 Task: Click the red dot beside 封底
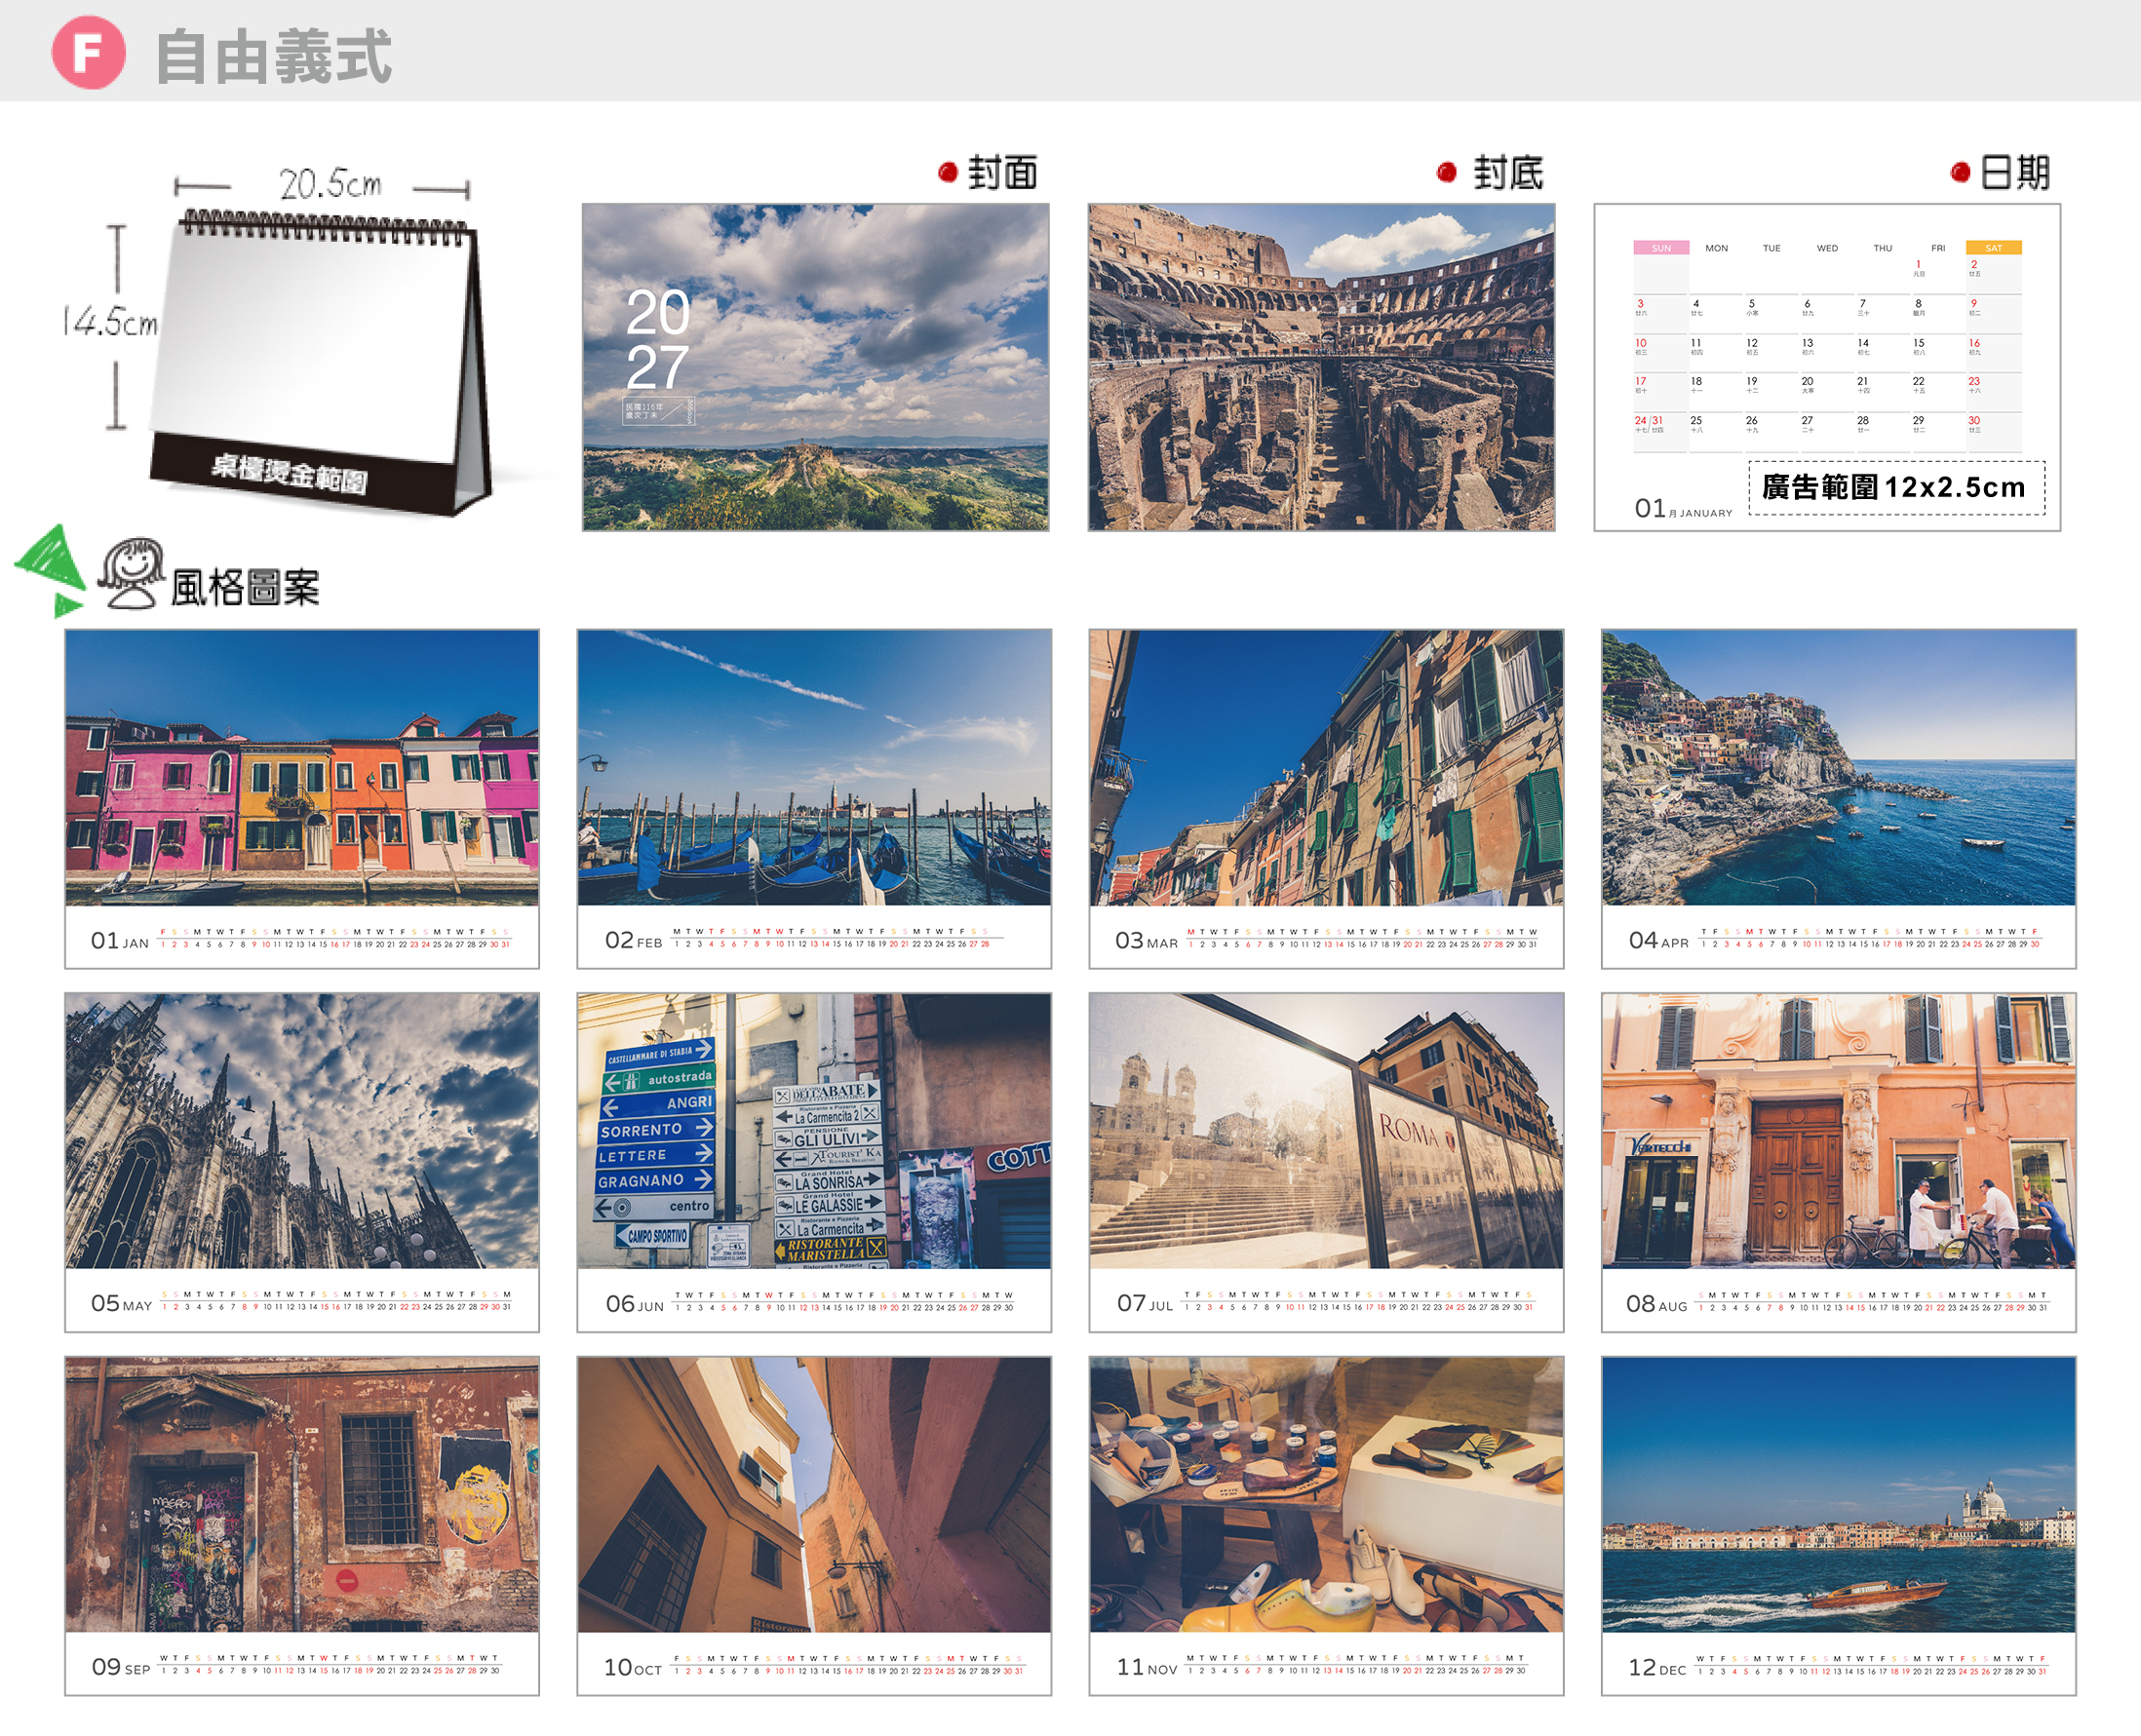pos(1446,172)
